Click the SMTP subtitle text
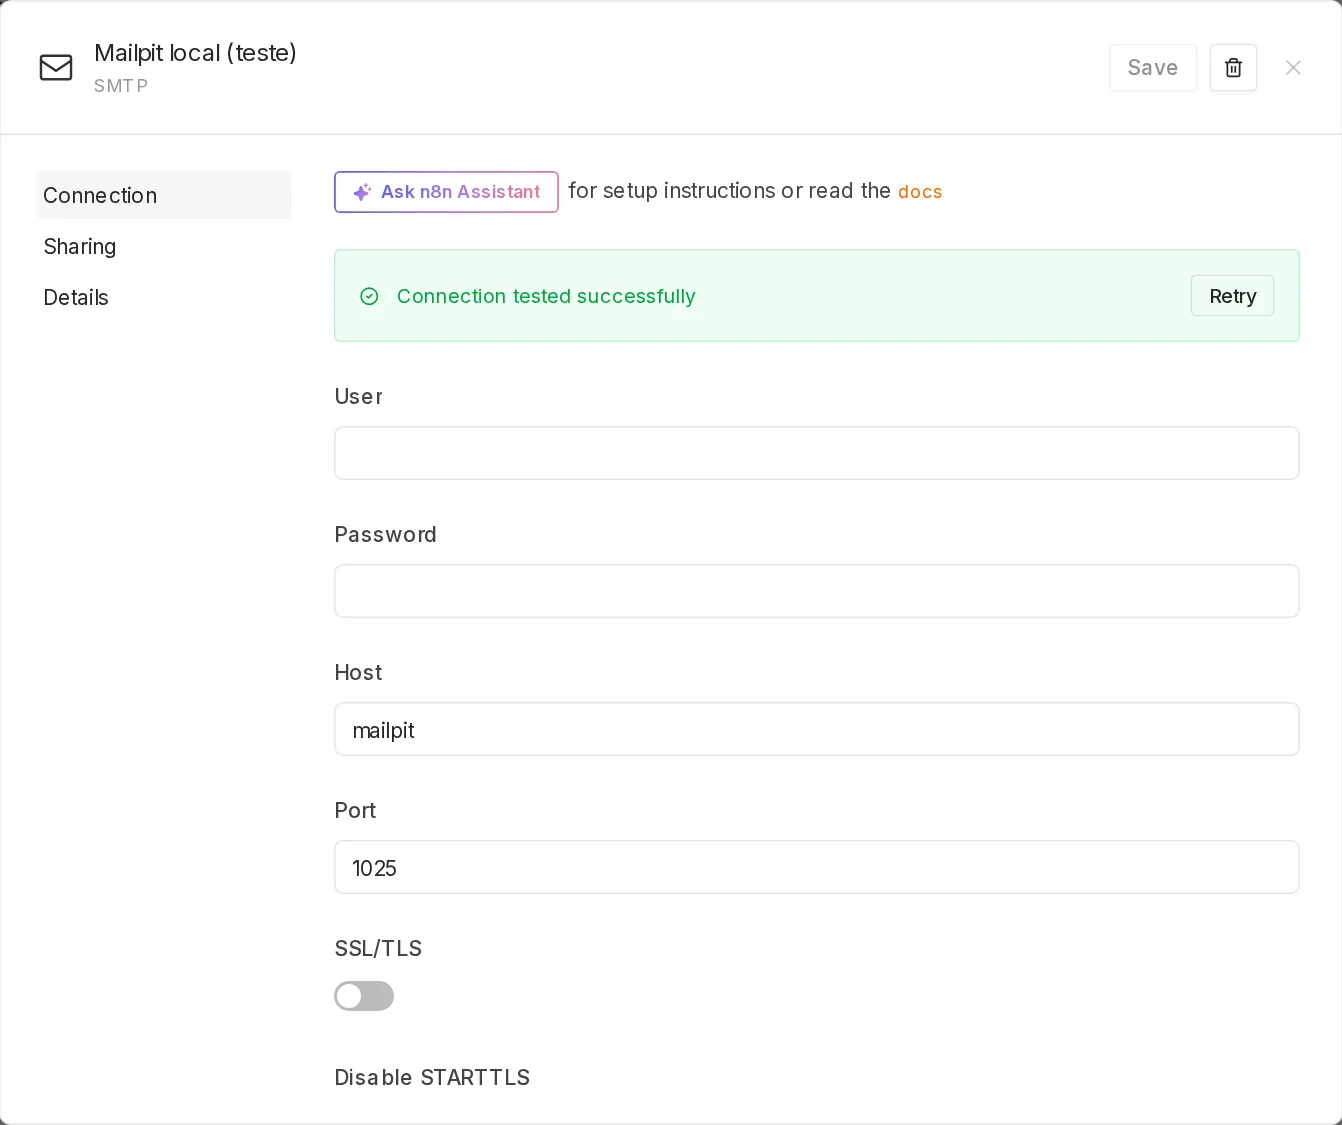The width and height of the screenshot is (1342, 1125). pyautogui.click(x=121, y=86)
